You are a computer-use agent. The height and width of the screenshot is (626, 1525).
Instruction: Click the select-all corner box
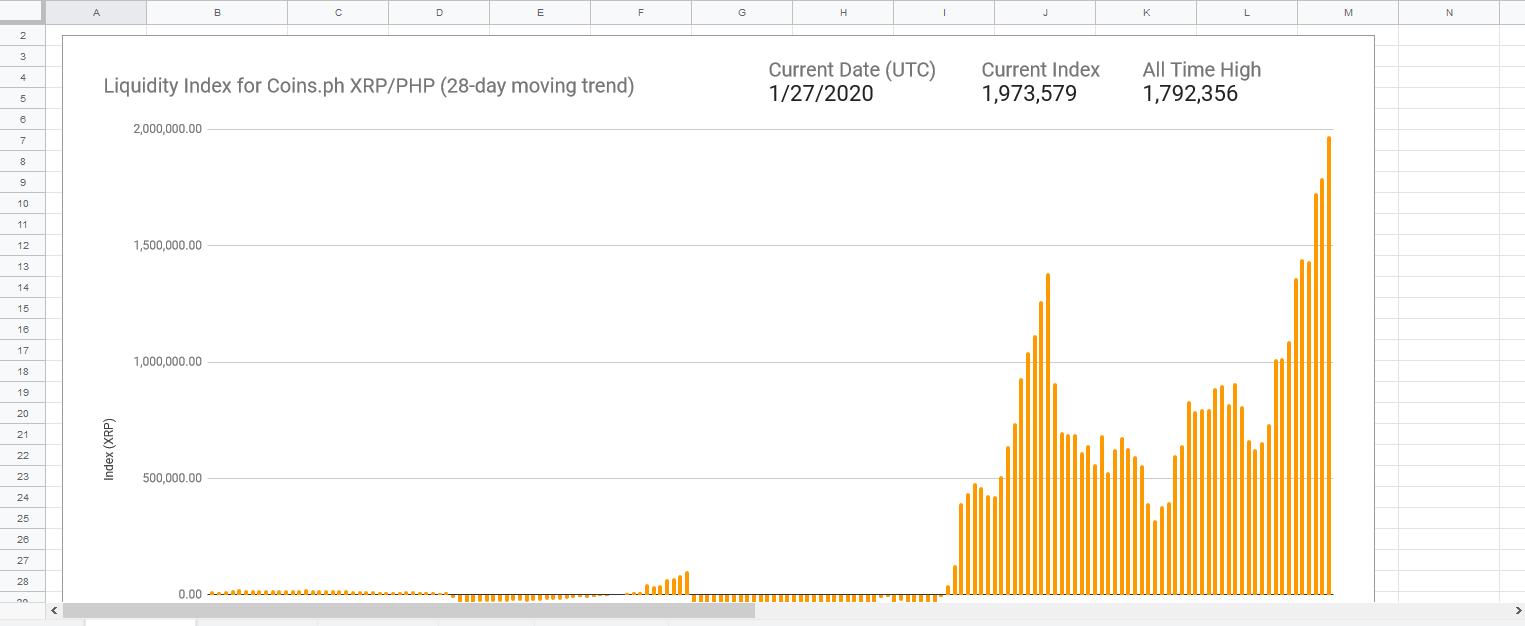click(x=22, y=12)
